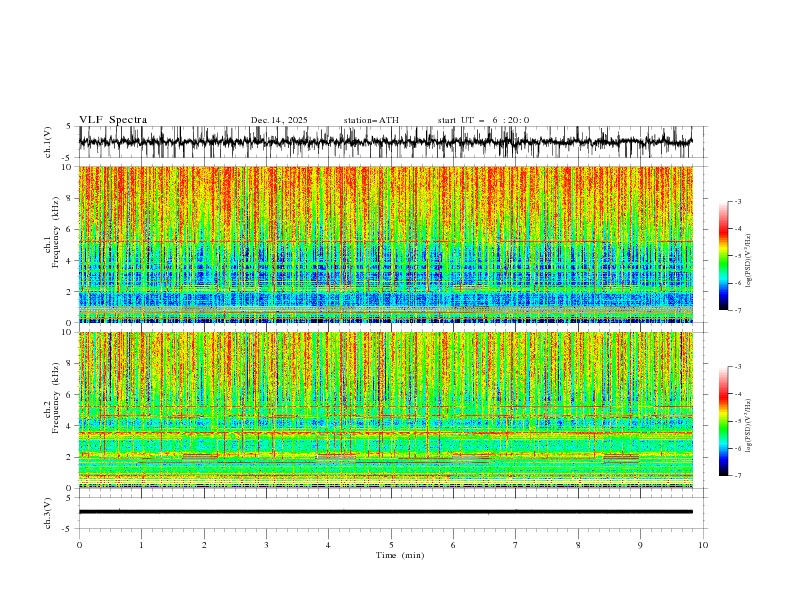Click time axis tick label '8'
This screenshot has height=612, width=792.
point(578,545)
